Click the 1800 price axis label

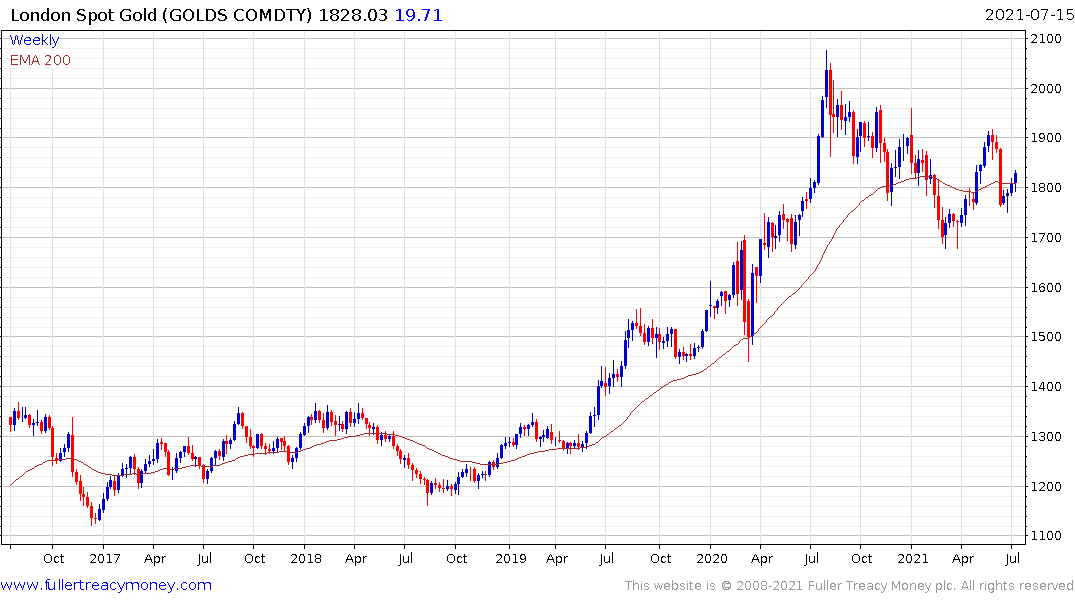pyautogui.click(x=1046, y=188)
